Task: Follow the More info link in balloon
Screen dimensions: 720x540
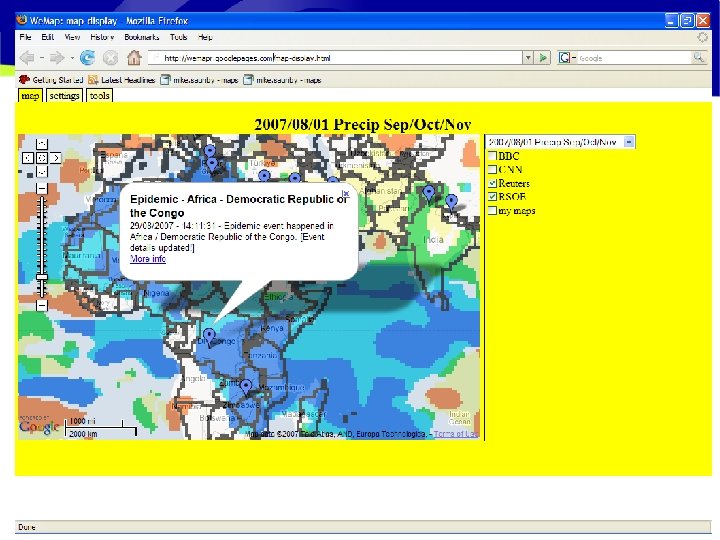Action: [148, 259]
